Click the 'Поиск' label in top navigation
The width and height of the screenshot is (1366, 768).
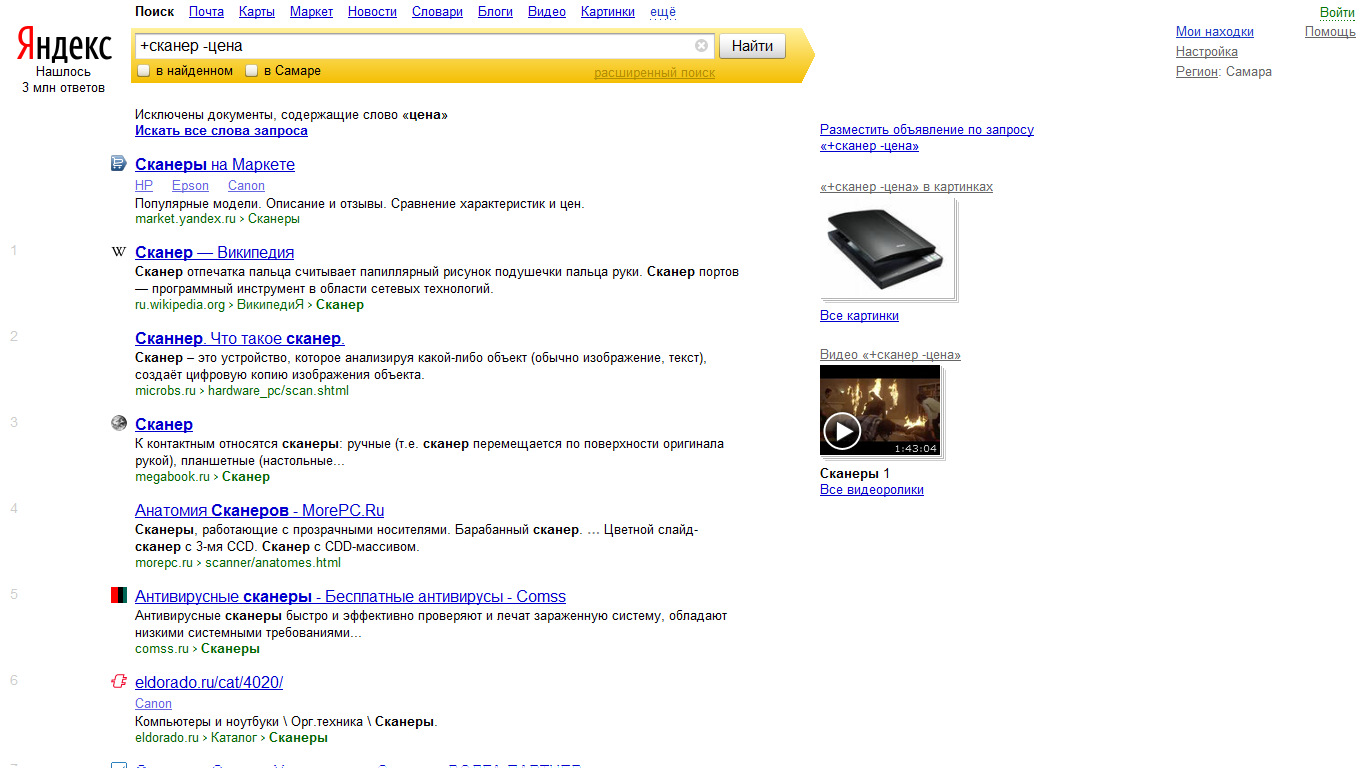point(154,12)
